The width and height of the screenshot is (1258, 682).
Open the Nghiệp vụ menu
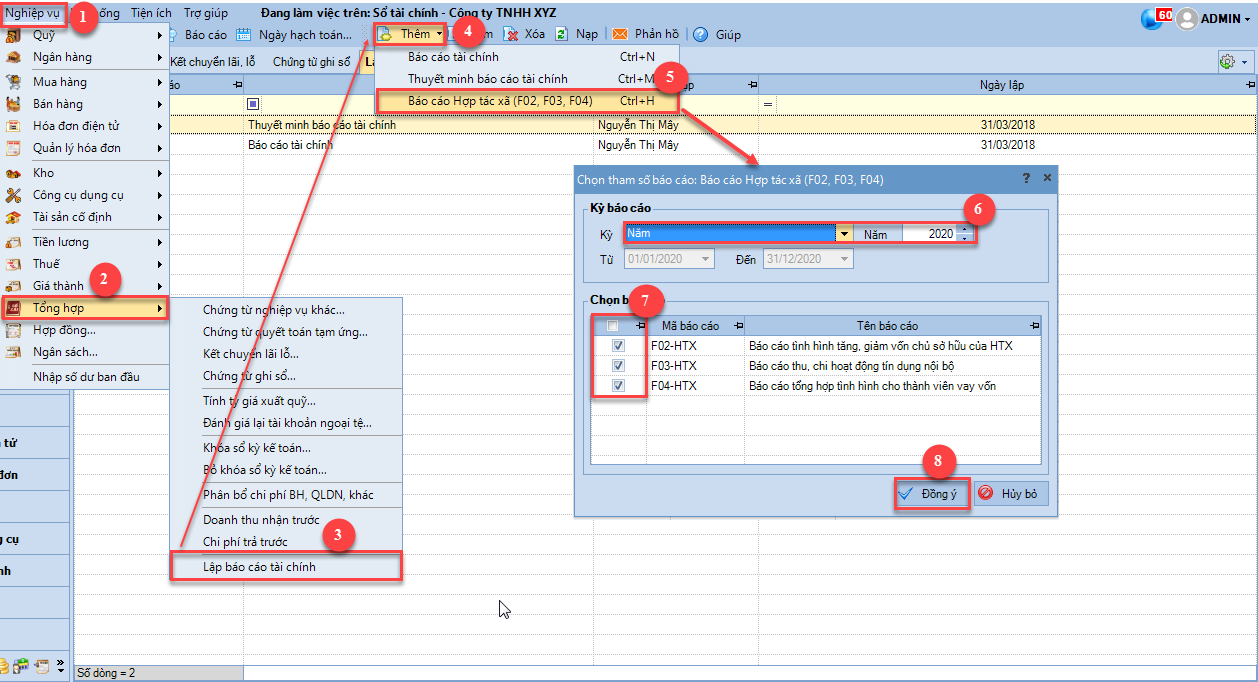[x=32, y=13]
